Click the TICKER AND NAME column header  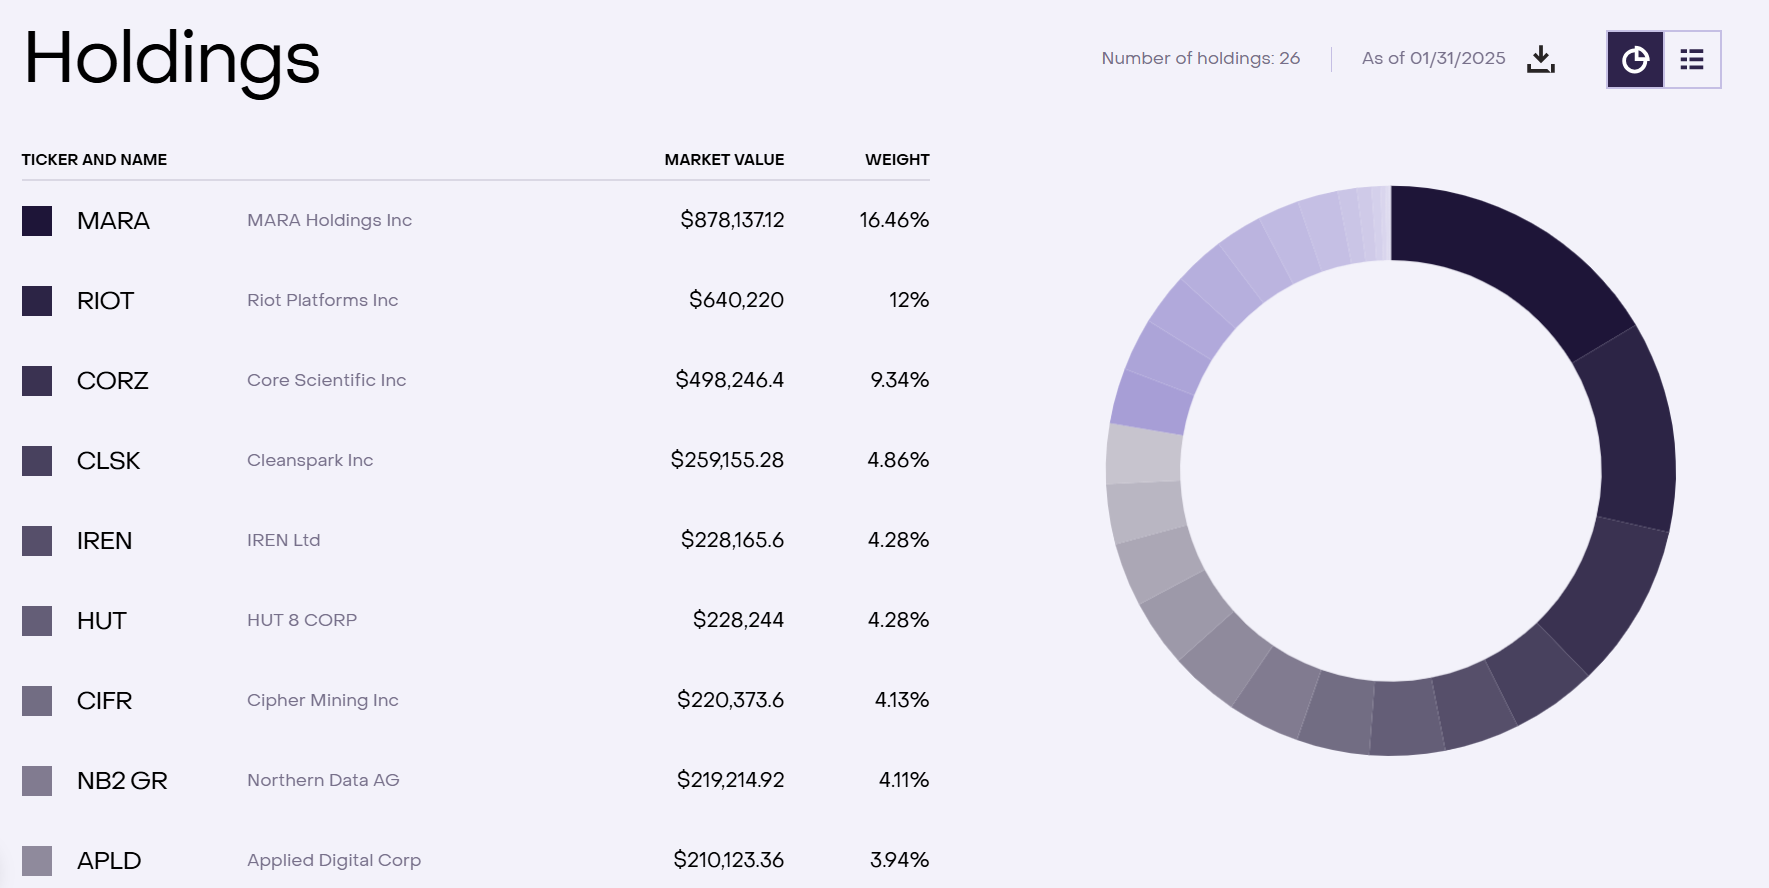(94, 160)
